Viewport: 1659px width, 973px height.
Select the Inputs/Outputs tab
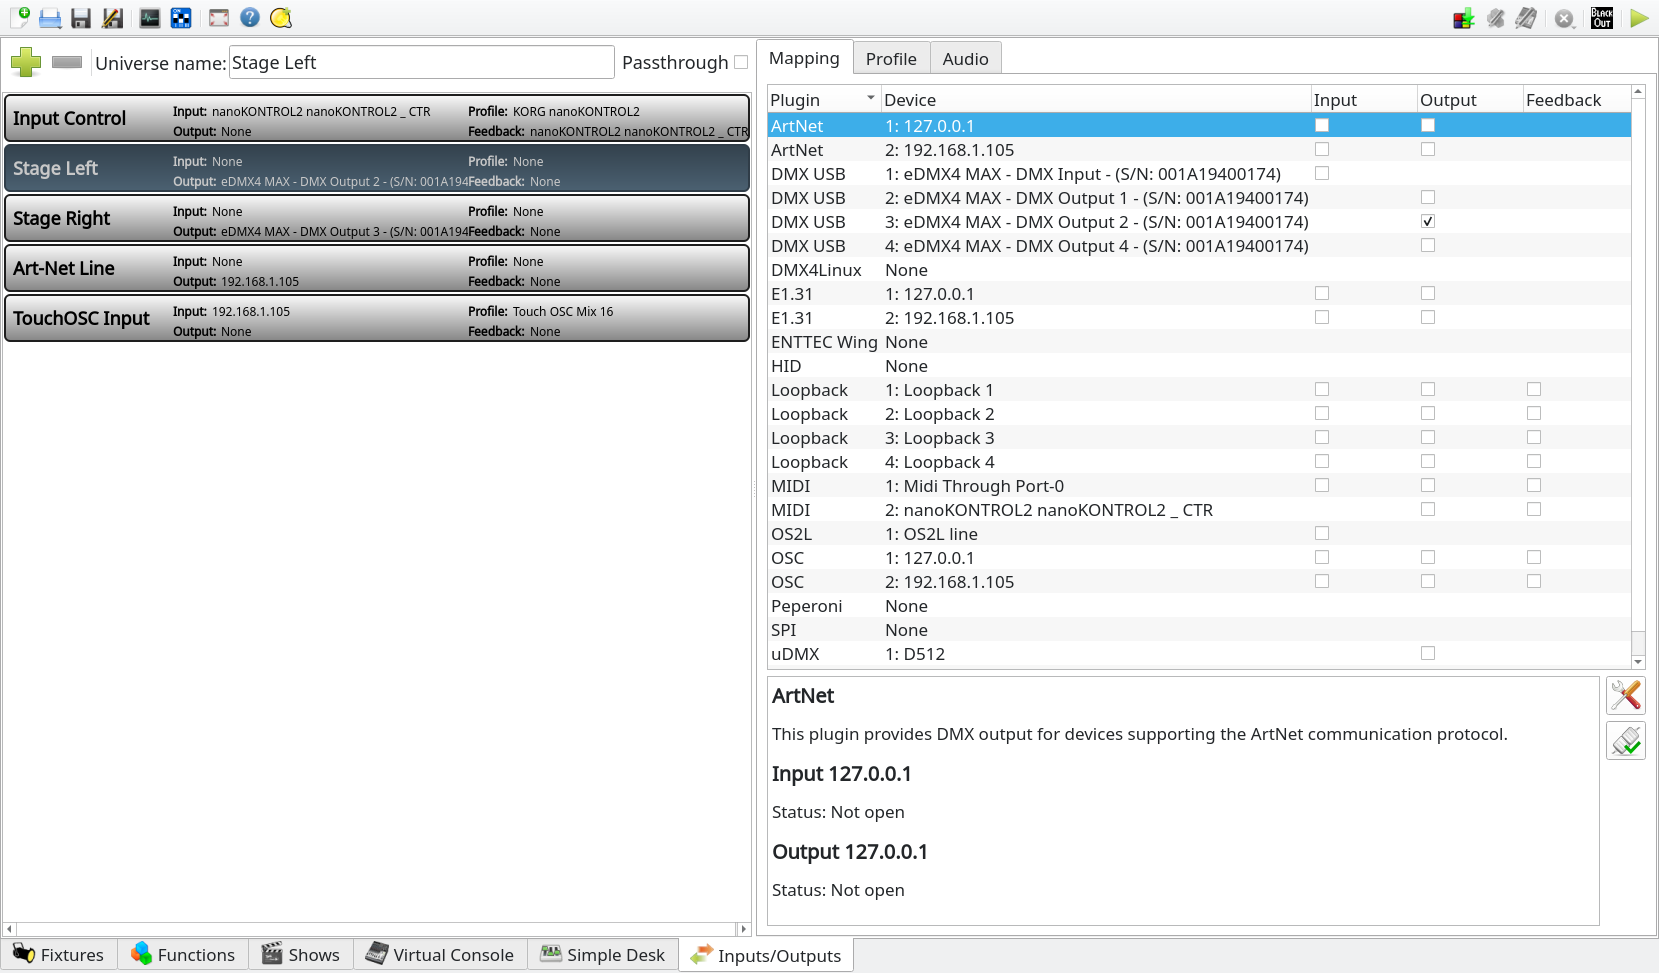click(767, 955)
